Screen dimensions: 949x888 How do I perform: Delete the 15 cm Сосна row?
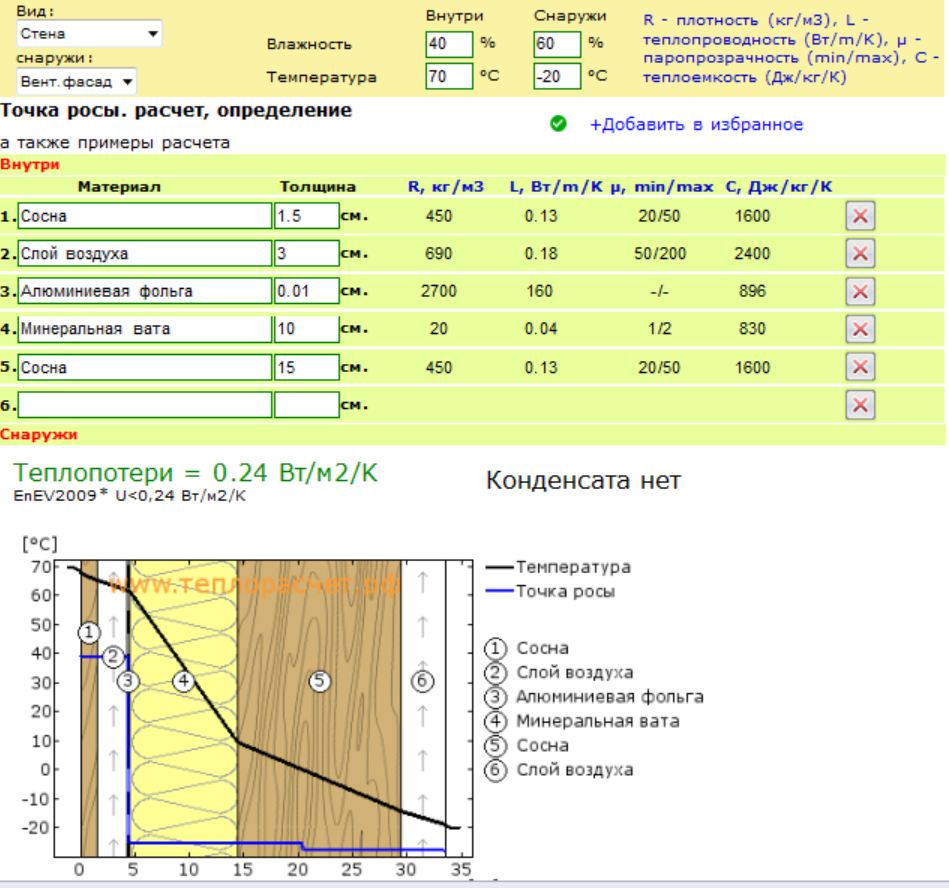pos(860,367)
